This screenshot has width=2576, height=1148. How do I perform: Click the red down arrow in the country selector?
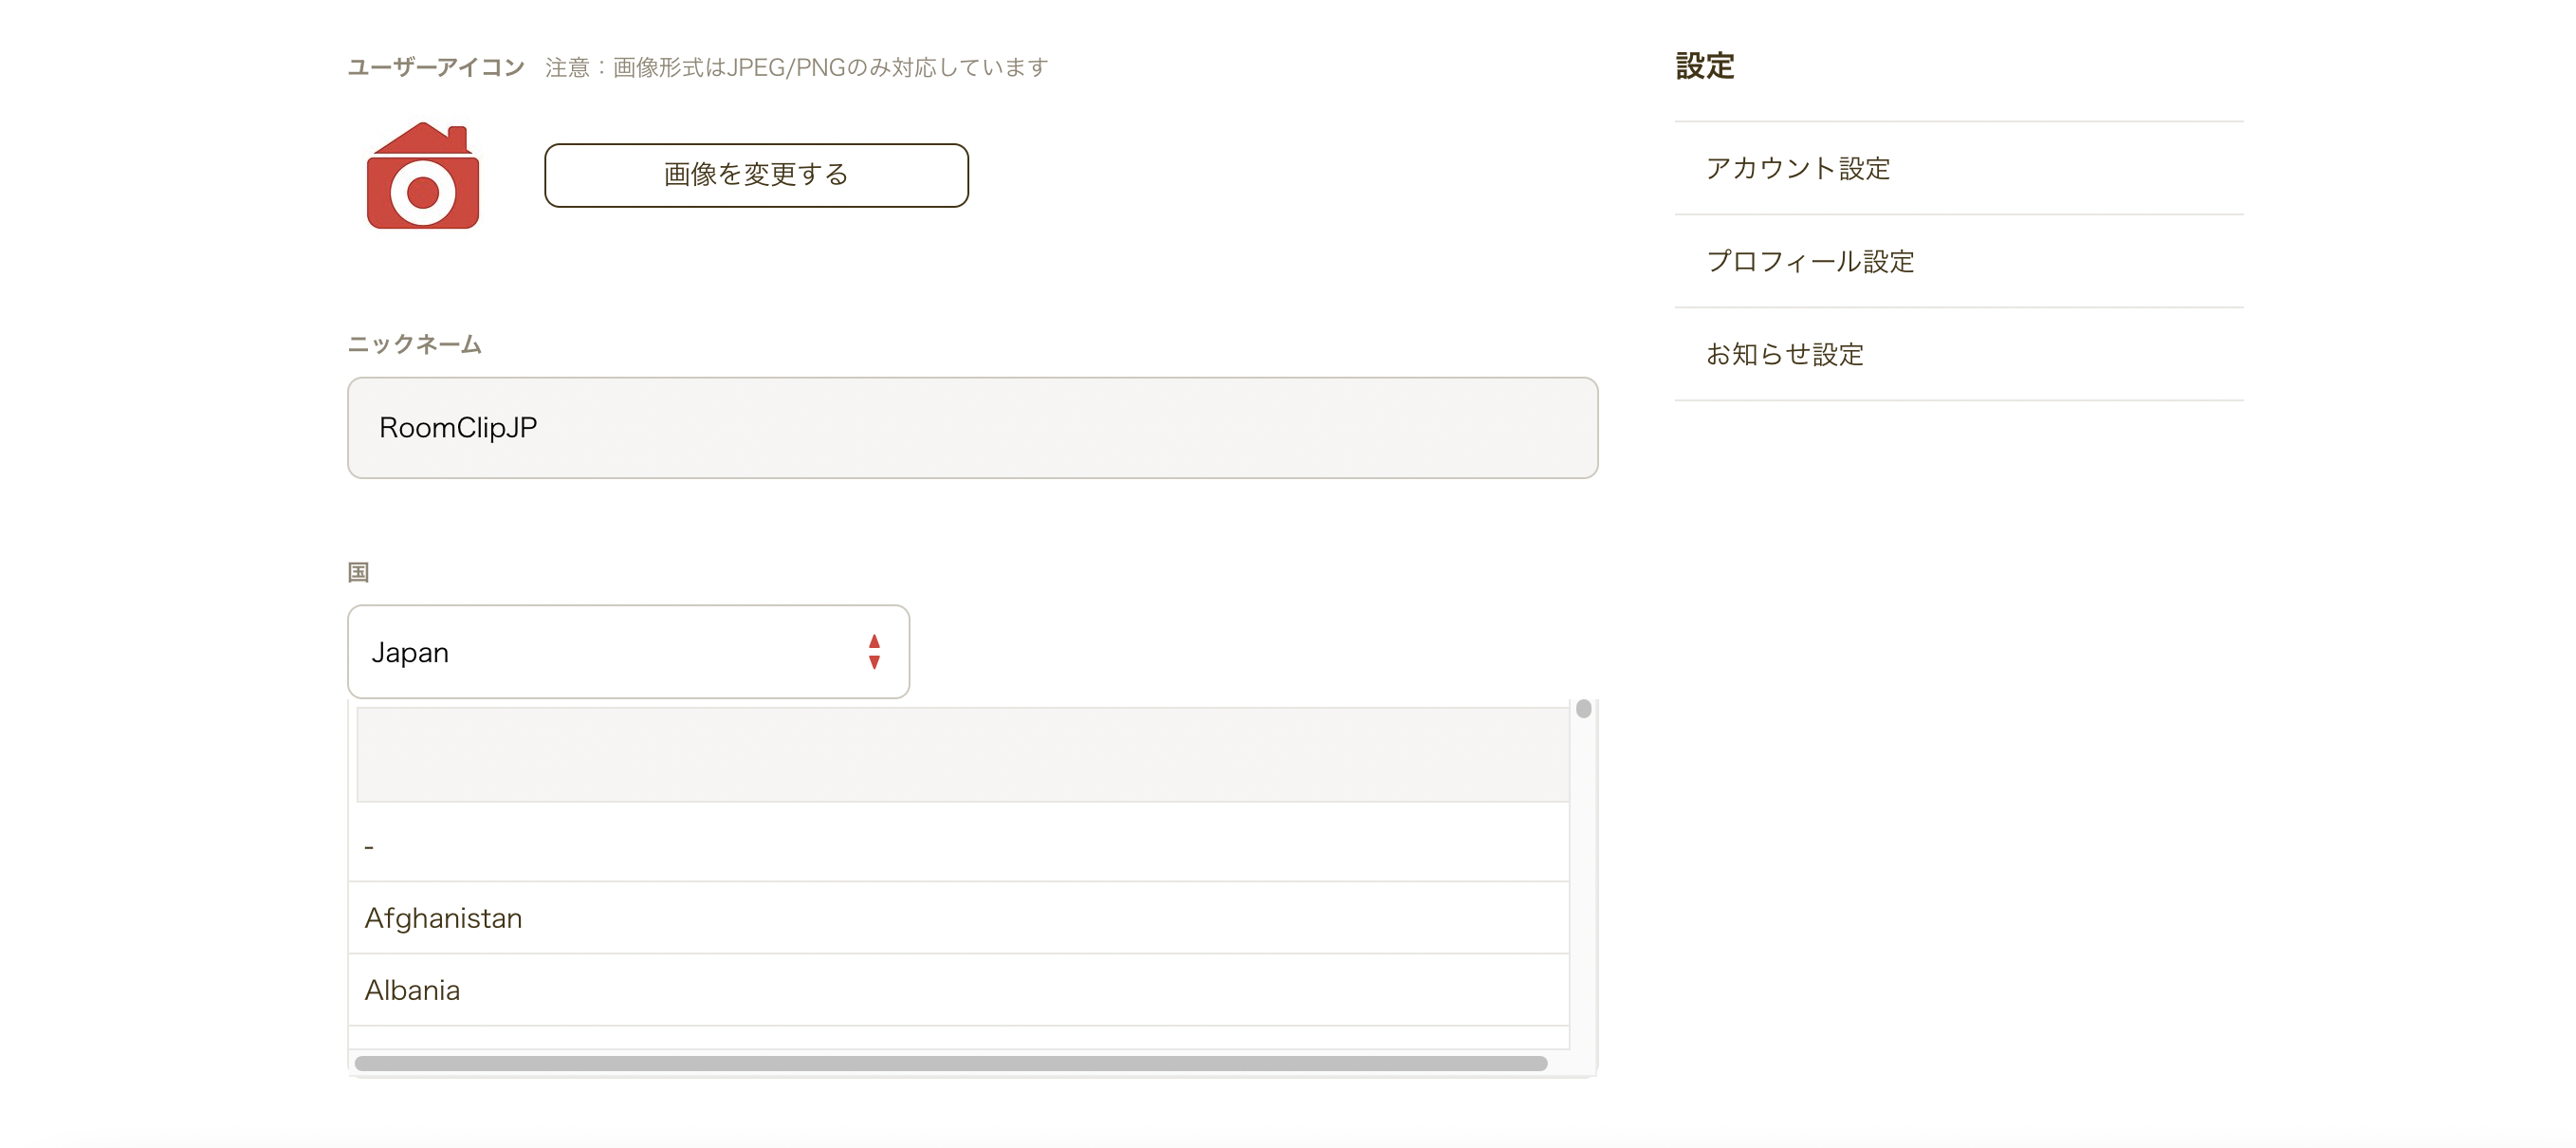[x=874, y=662]
